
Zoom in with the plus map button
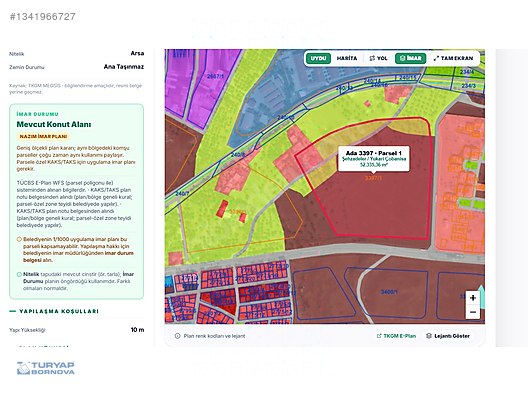(x=473, y=298)
